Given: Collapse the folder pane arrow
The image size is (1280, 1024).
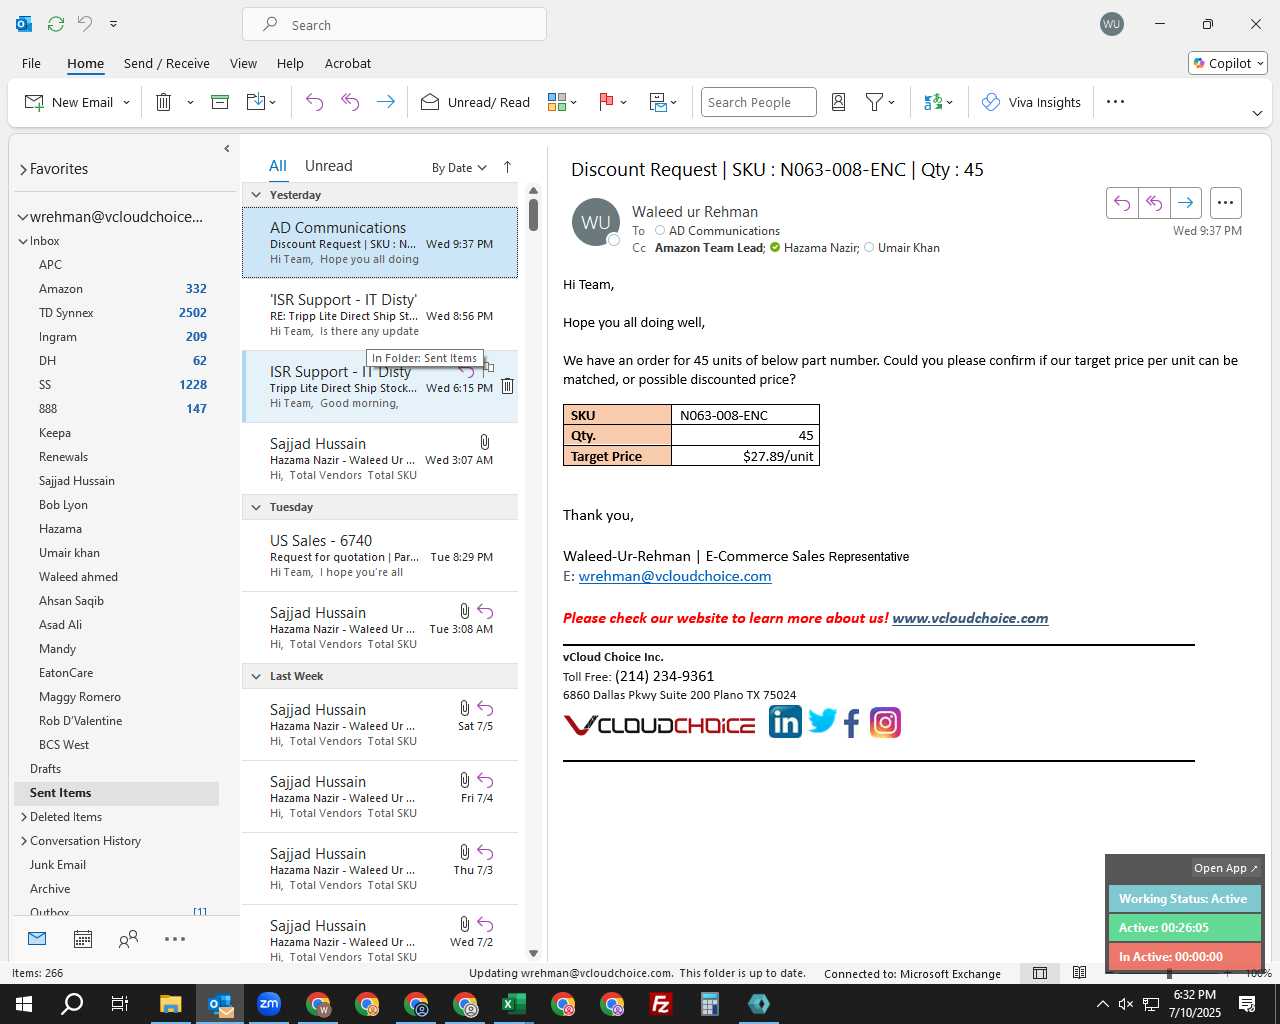Looking at the screenshot, I should 226,148.
